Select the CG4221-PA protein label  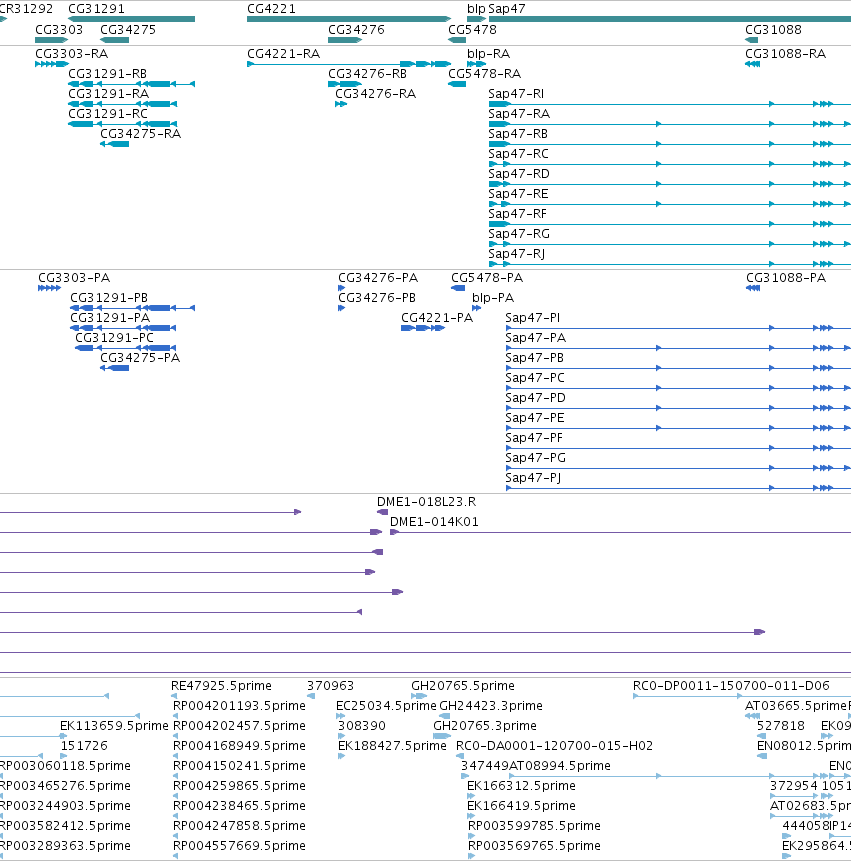(x=436, y=318)
